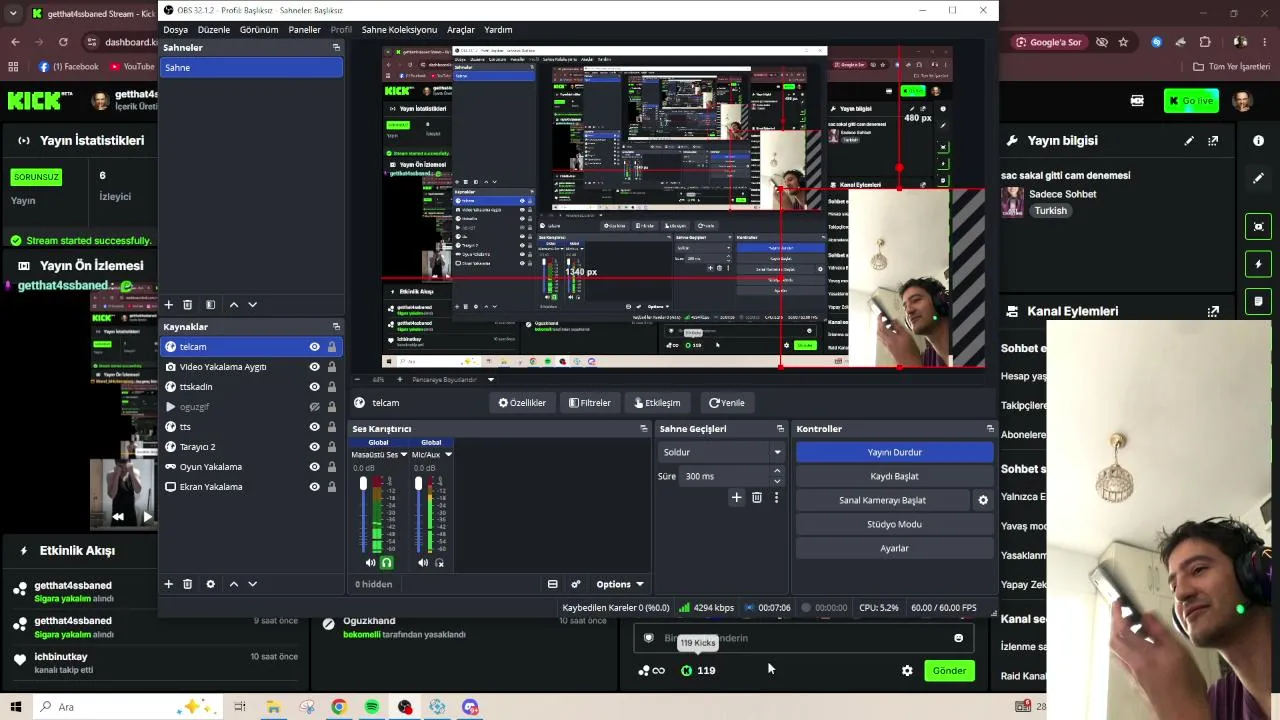The image size is (1280, 720).
Task: Hide the tts source
Action: (314, 427)
